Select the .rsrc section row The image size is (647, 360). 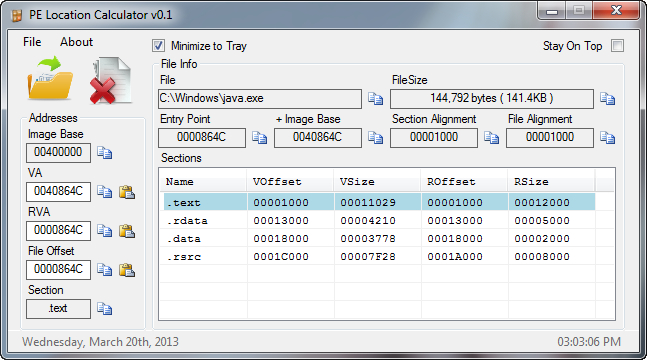point(378,256)
